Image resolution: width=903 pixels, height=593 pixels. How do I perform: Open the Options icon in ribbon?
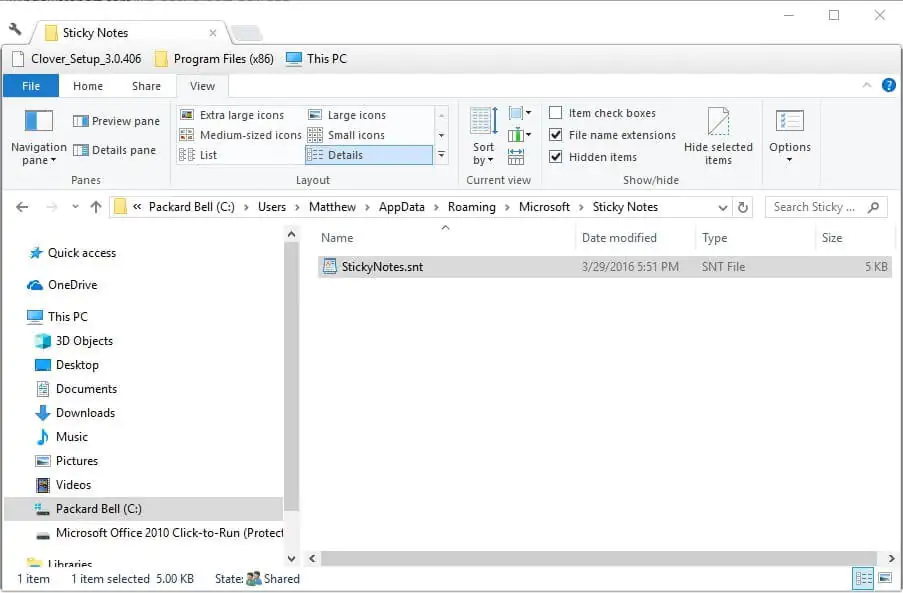(x=789, y=123)
